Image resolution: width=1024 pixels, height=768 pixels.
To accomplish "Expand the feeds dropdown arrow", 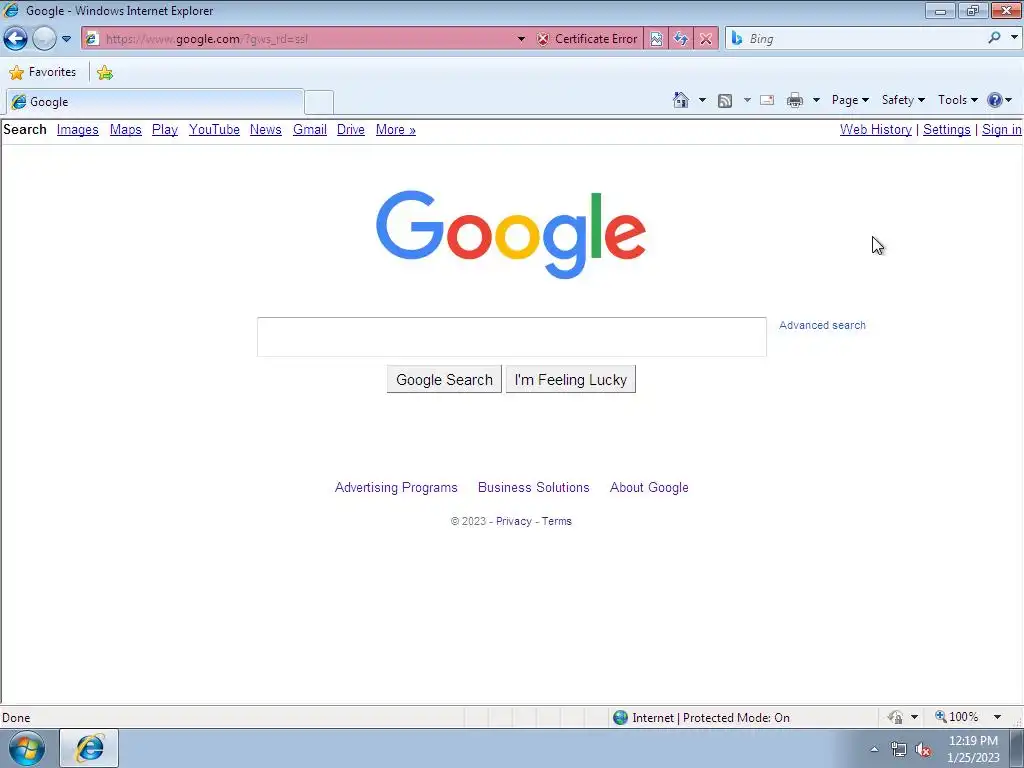I will [x=747, y=101].
